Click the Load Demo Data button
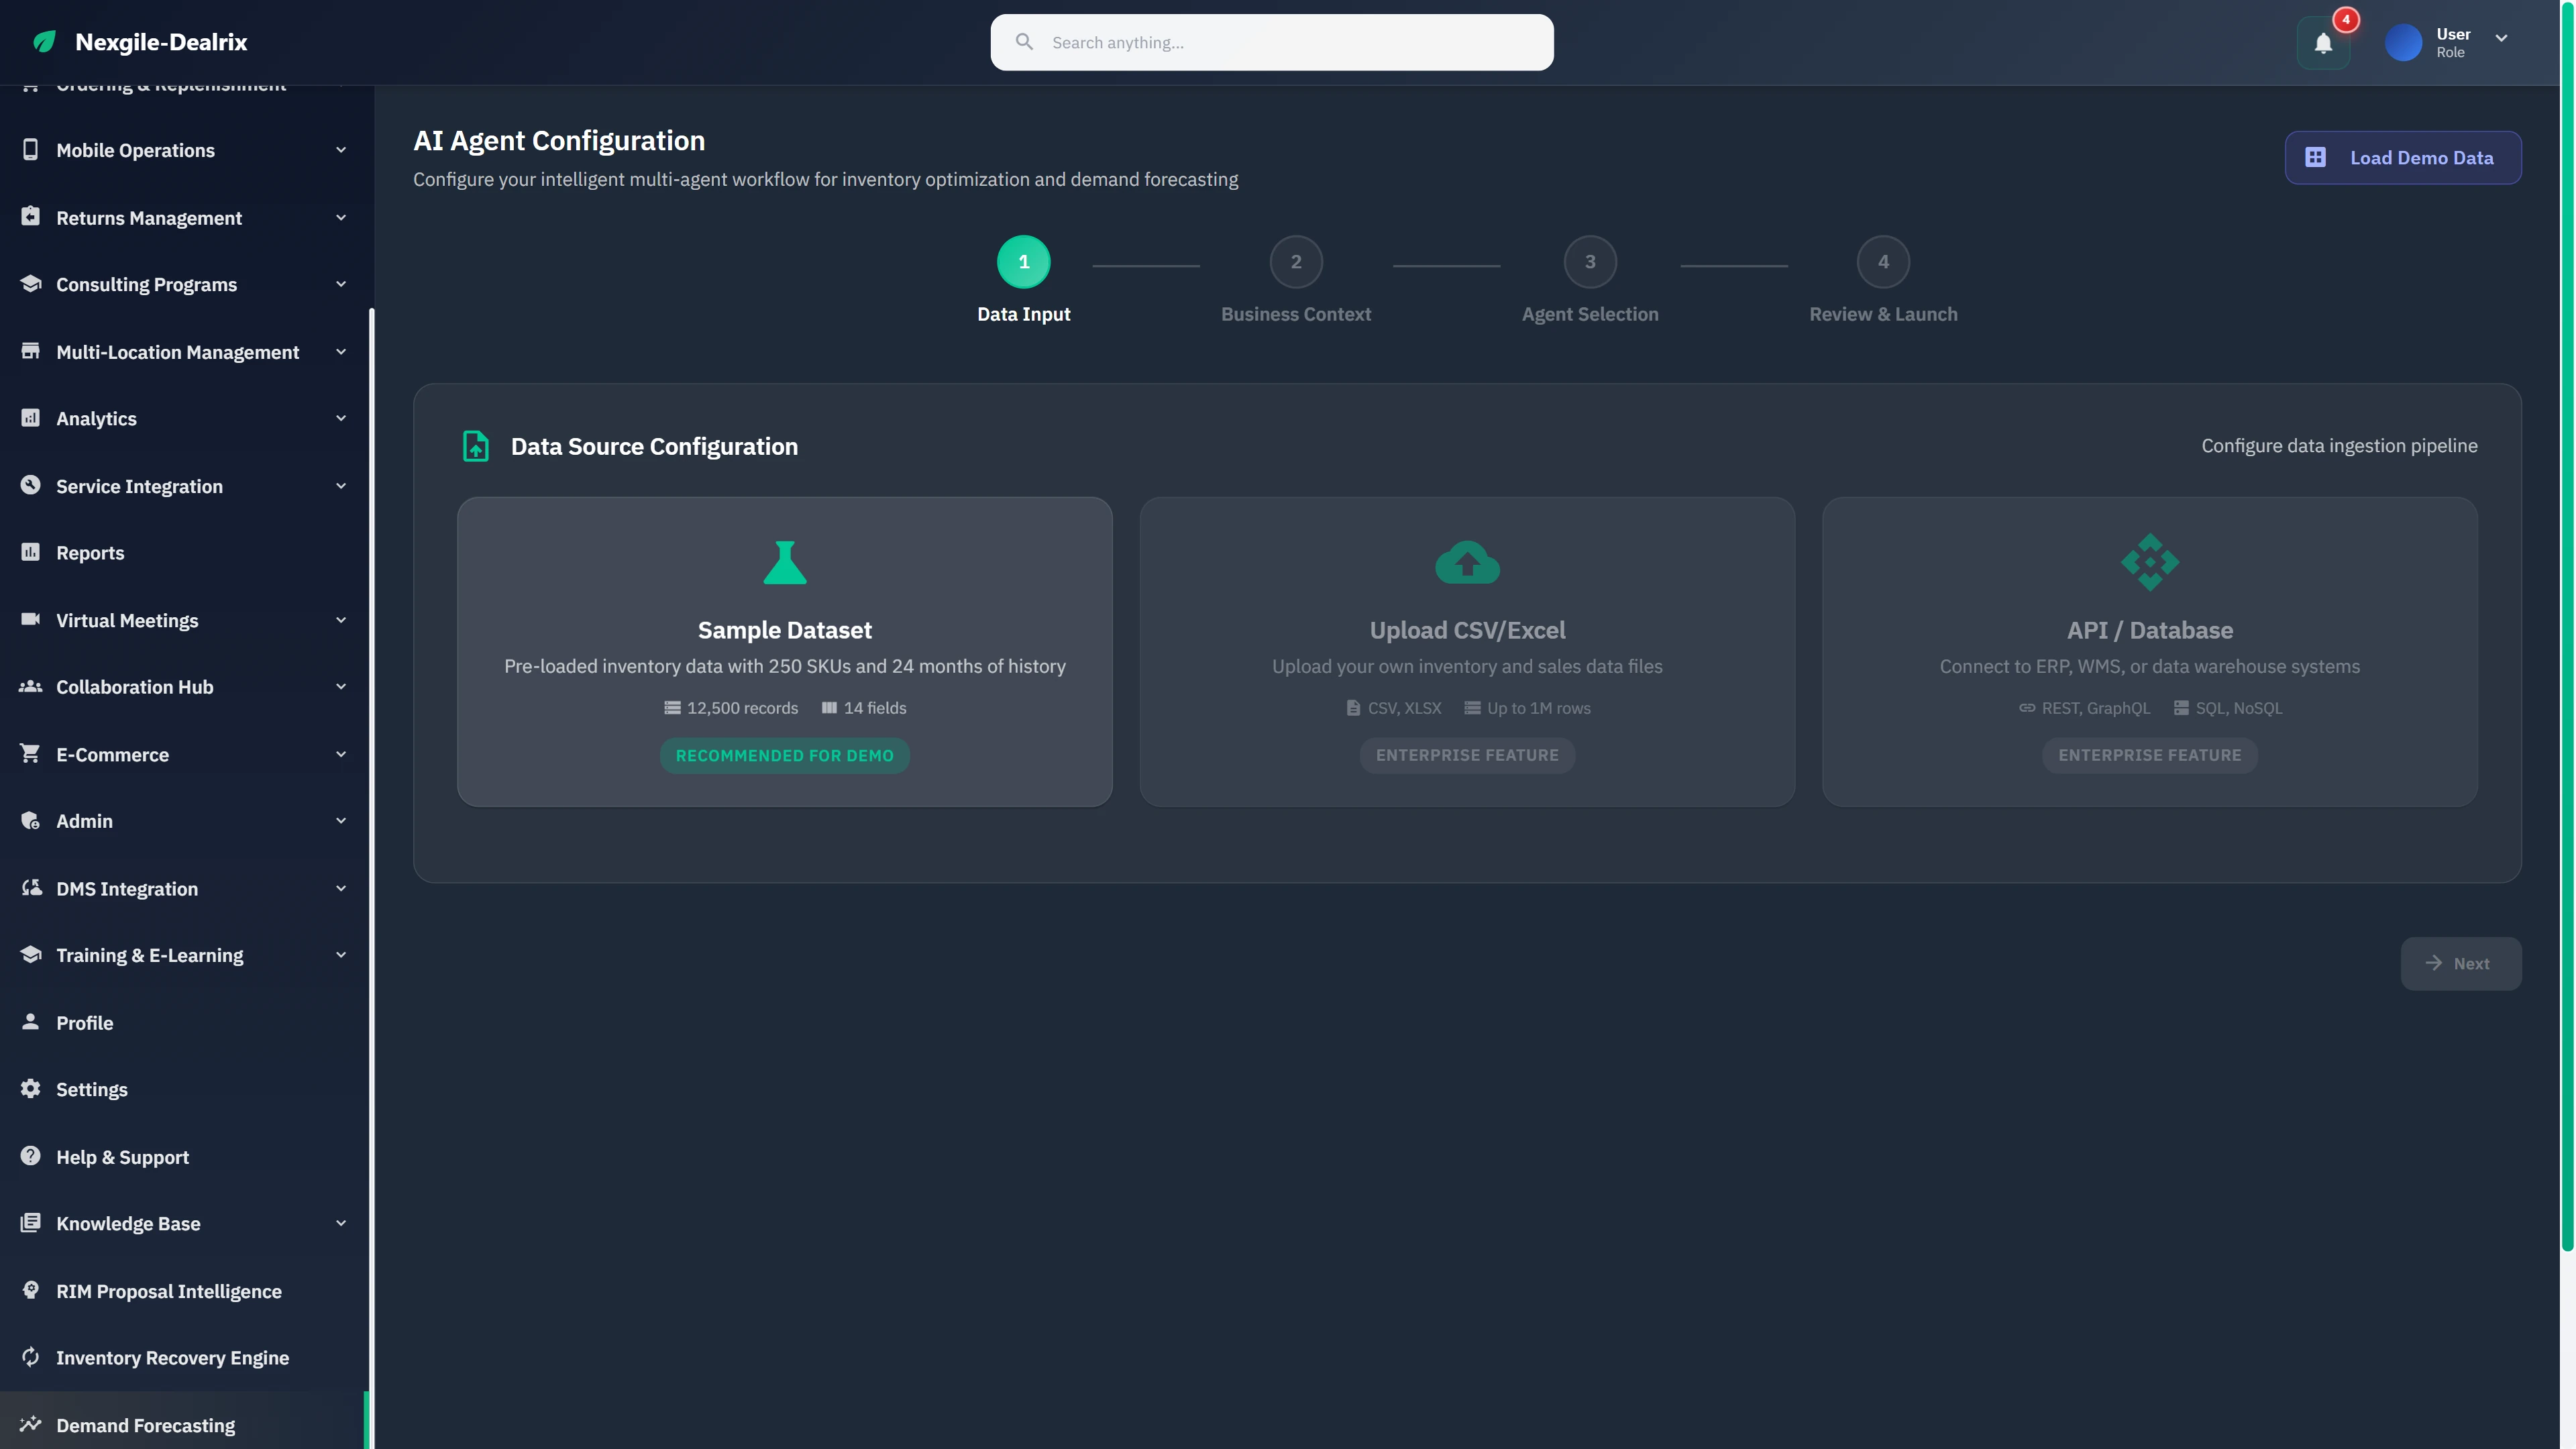 pyautogui.click(x=2403, y=157)
